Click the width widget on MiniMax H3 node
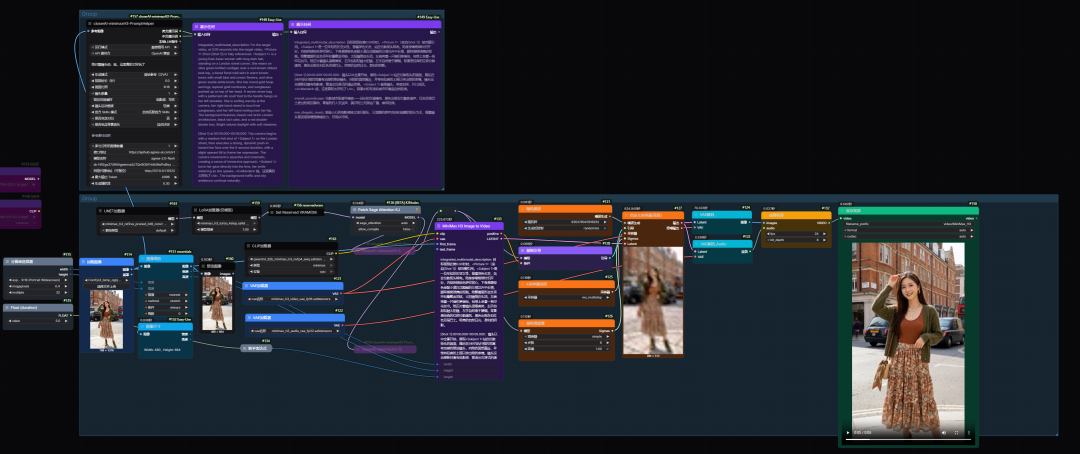 click(x=469, y=364)
